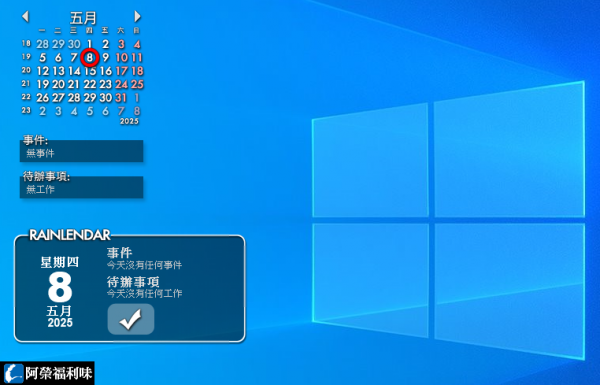
Task: Click date 21 in the date grid
Action: click(x=74, y=85)
